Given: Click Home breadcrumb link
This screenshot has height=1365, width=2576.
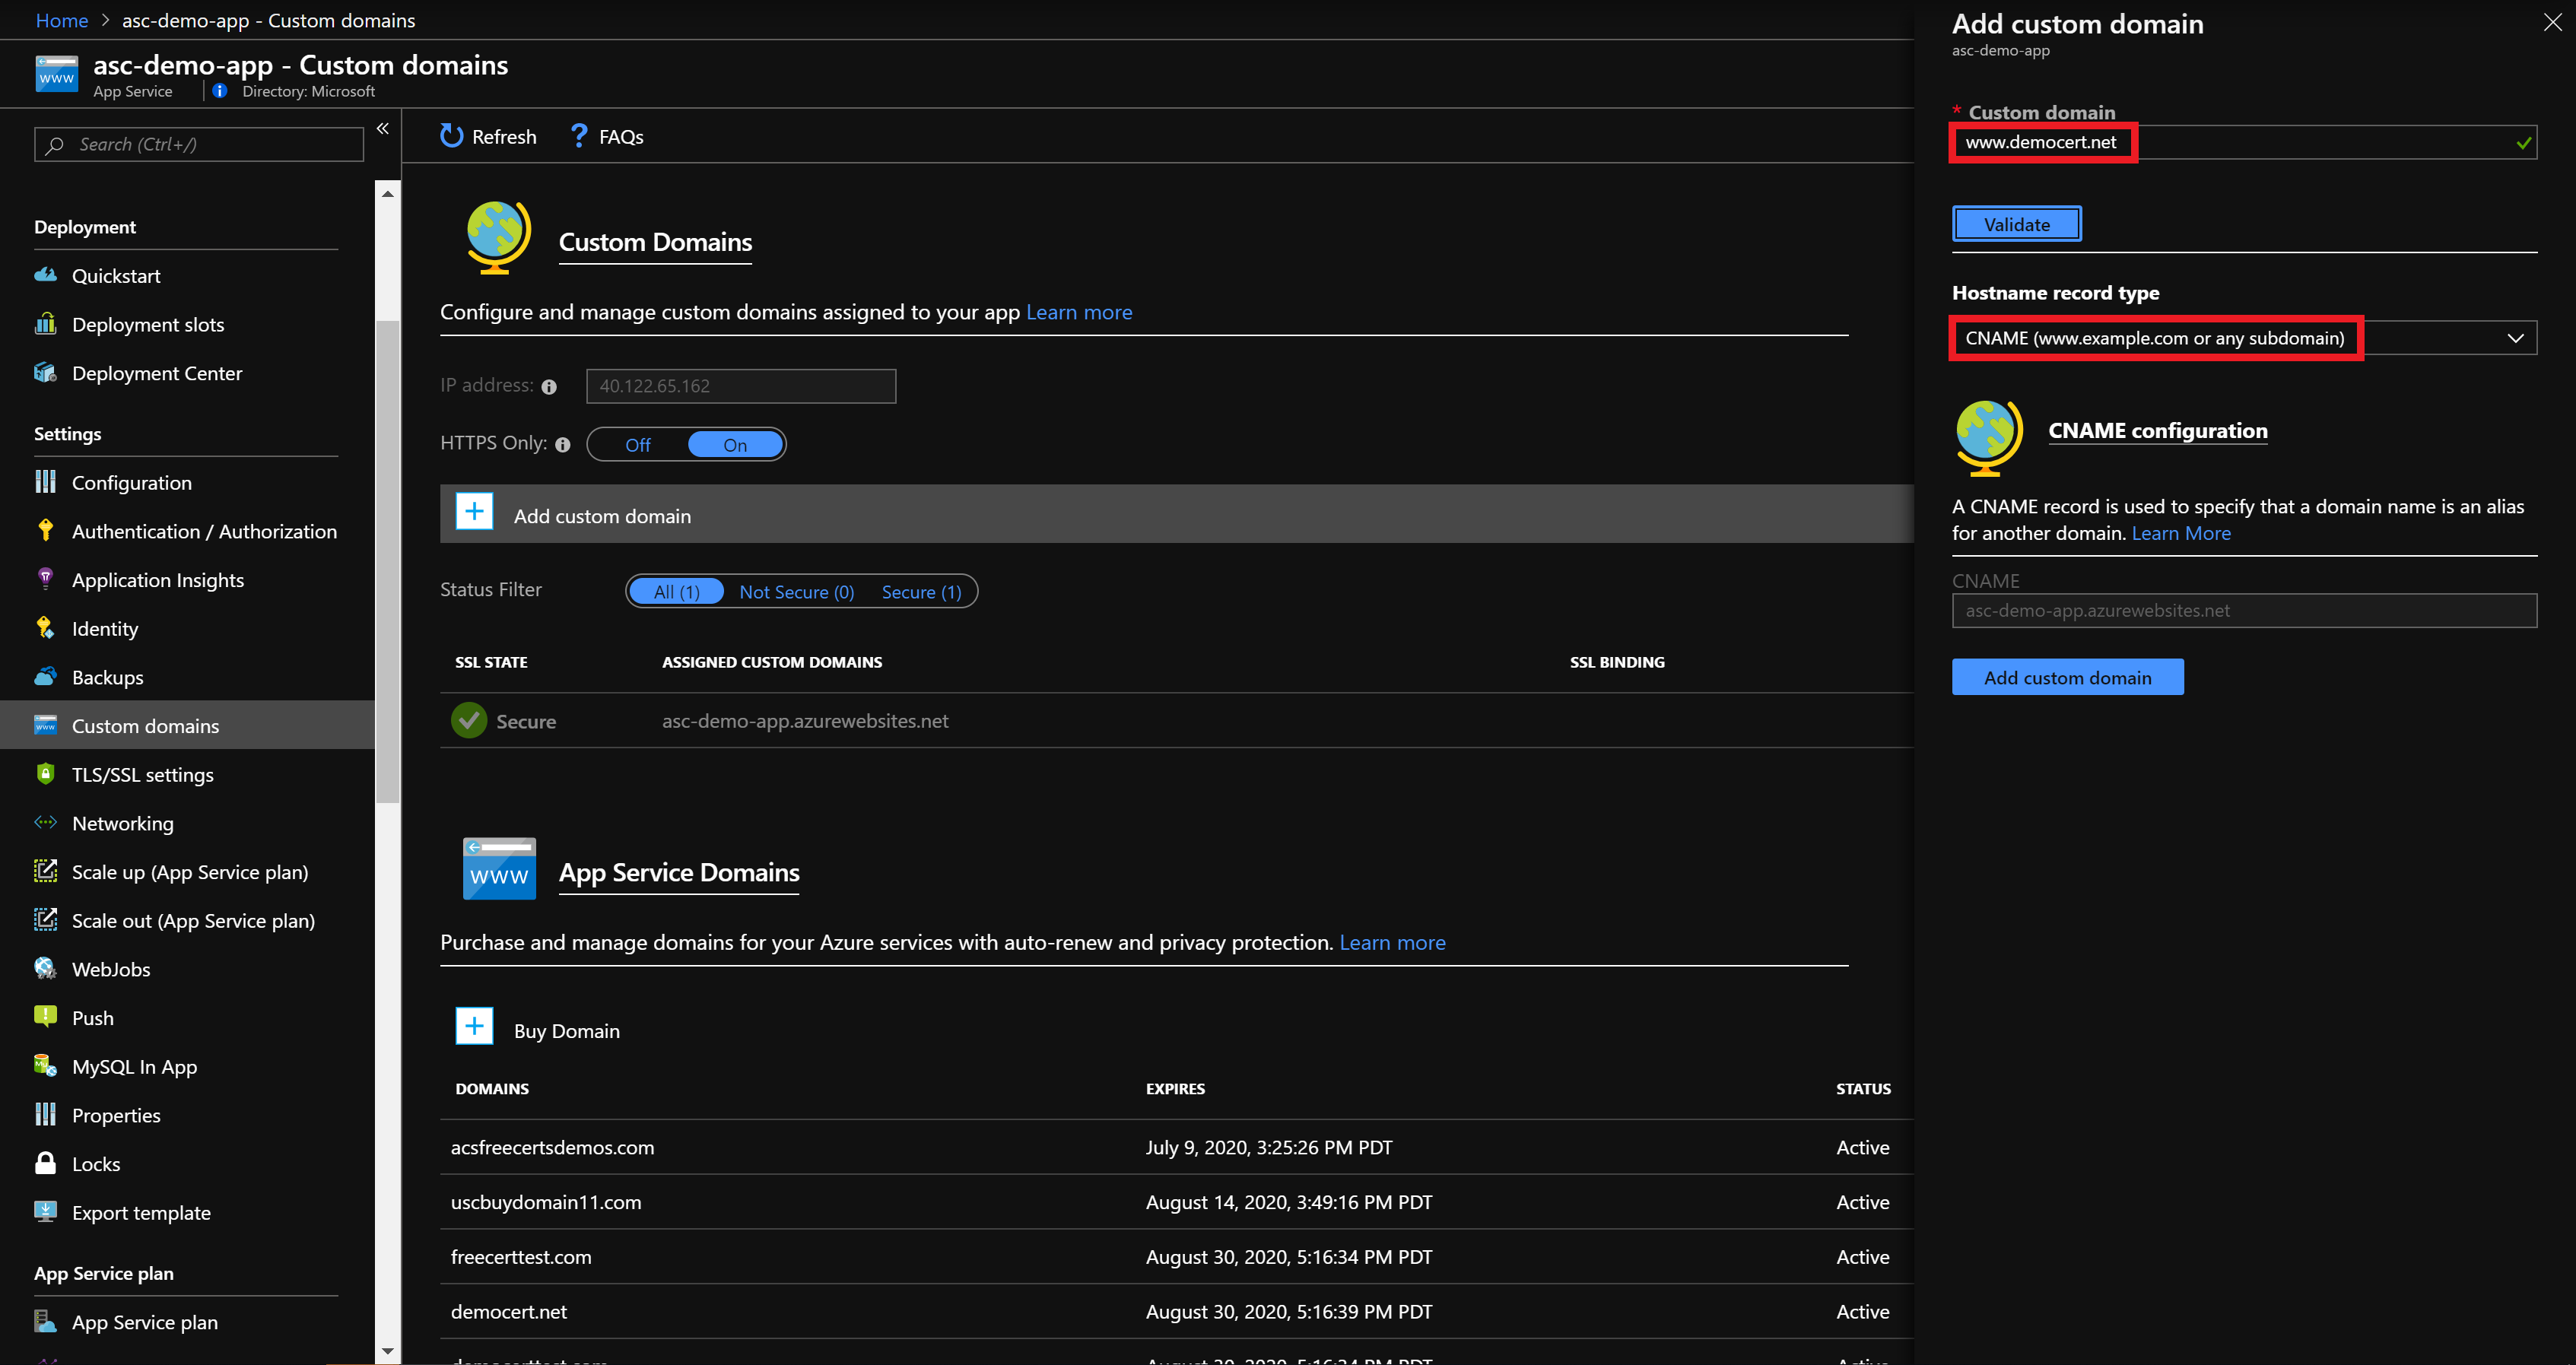Looking at the screenshot, I should coord(62,20).
